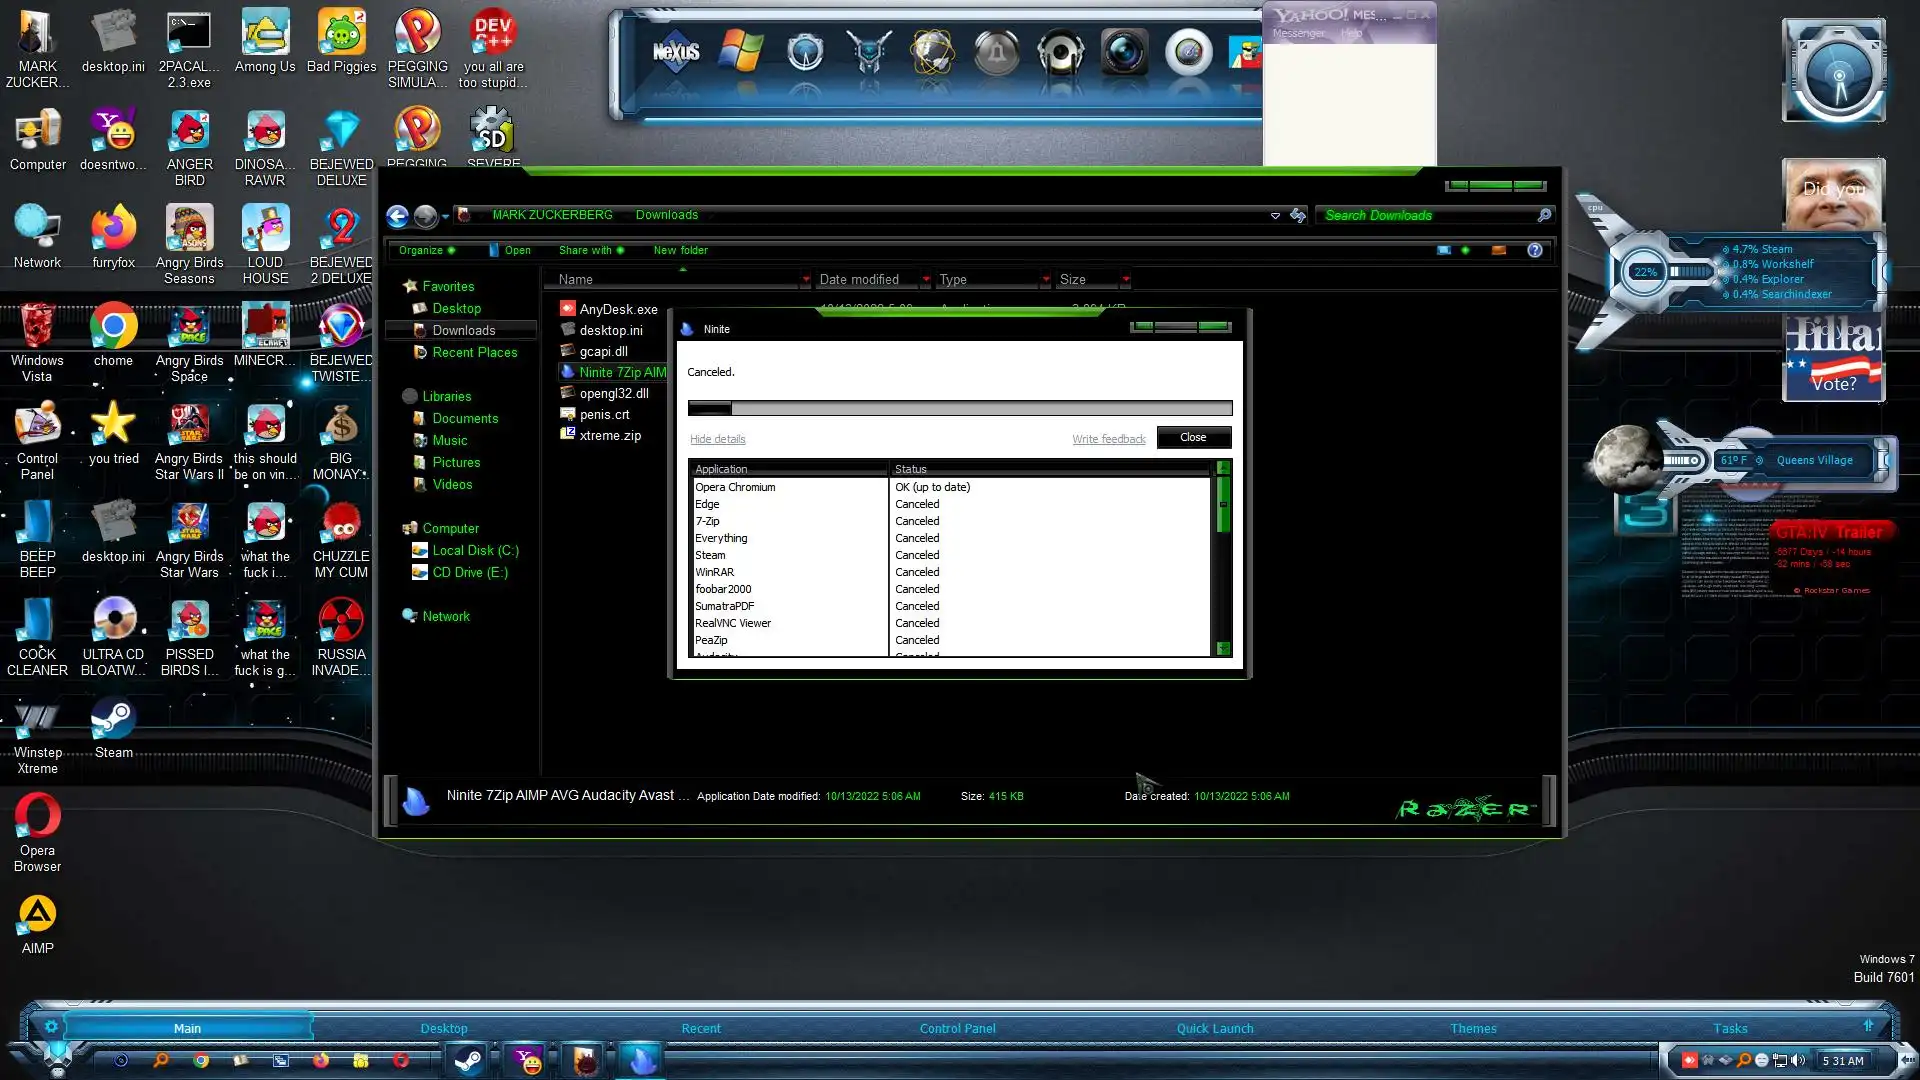Switch to the Control Panel tab
1920x1080 pixels.
[x=957, y=1028]
